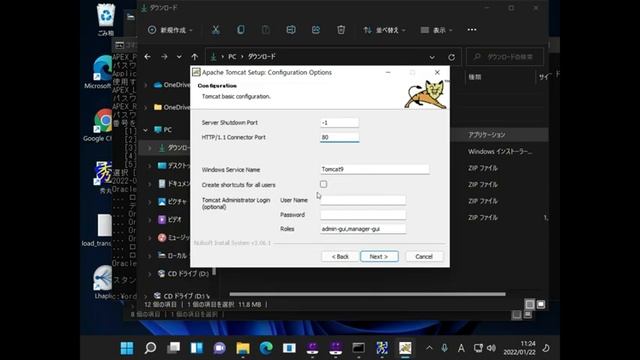Click the microphone tray icon
Screen dimensions: 640x360
point(444,348)
